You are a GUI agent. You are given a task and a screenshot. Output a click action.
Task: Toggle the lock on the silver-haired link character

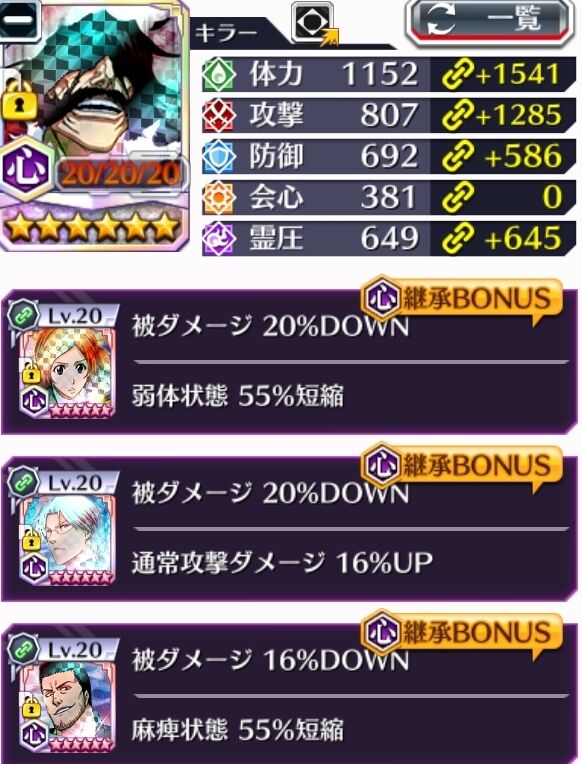[x=31, y=540]
